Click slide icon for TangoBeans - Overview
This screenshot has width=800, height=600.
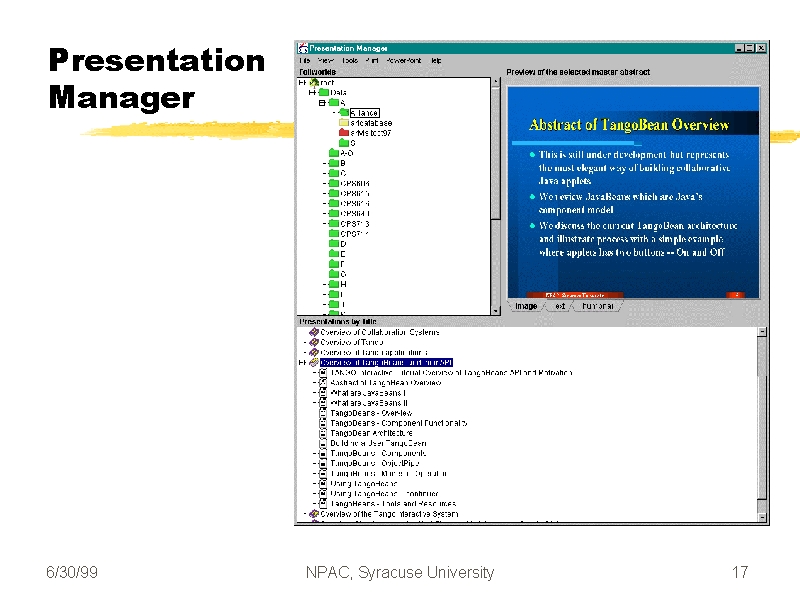pyautogui.click(x=323, y=413)
